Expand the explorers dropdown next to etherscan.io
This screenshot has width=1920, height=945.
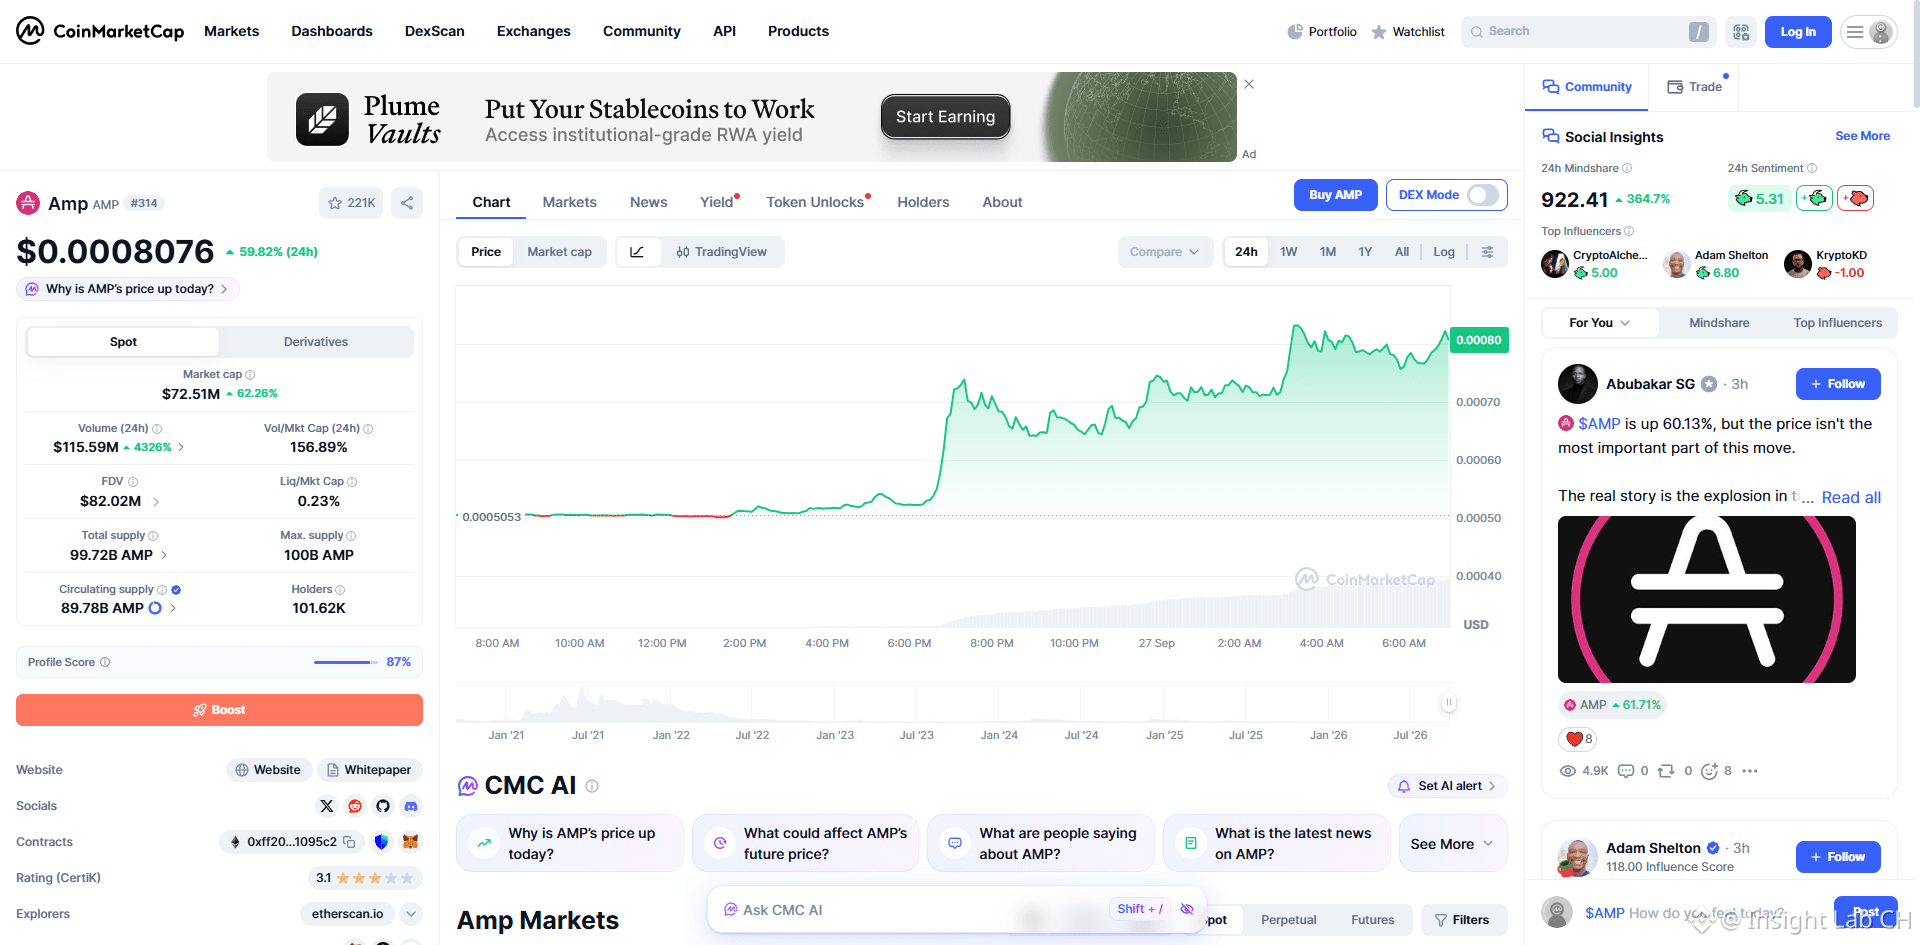coord(411,914)
